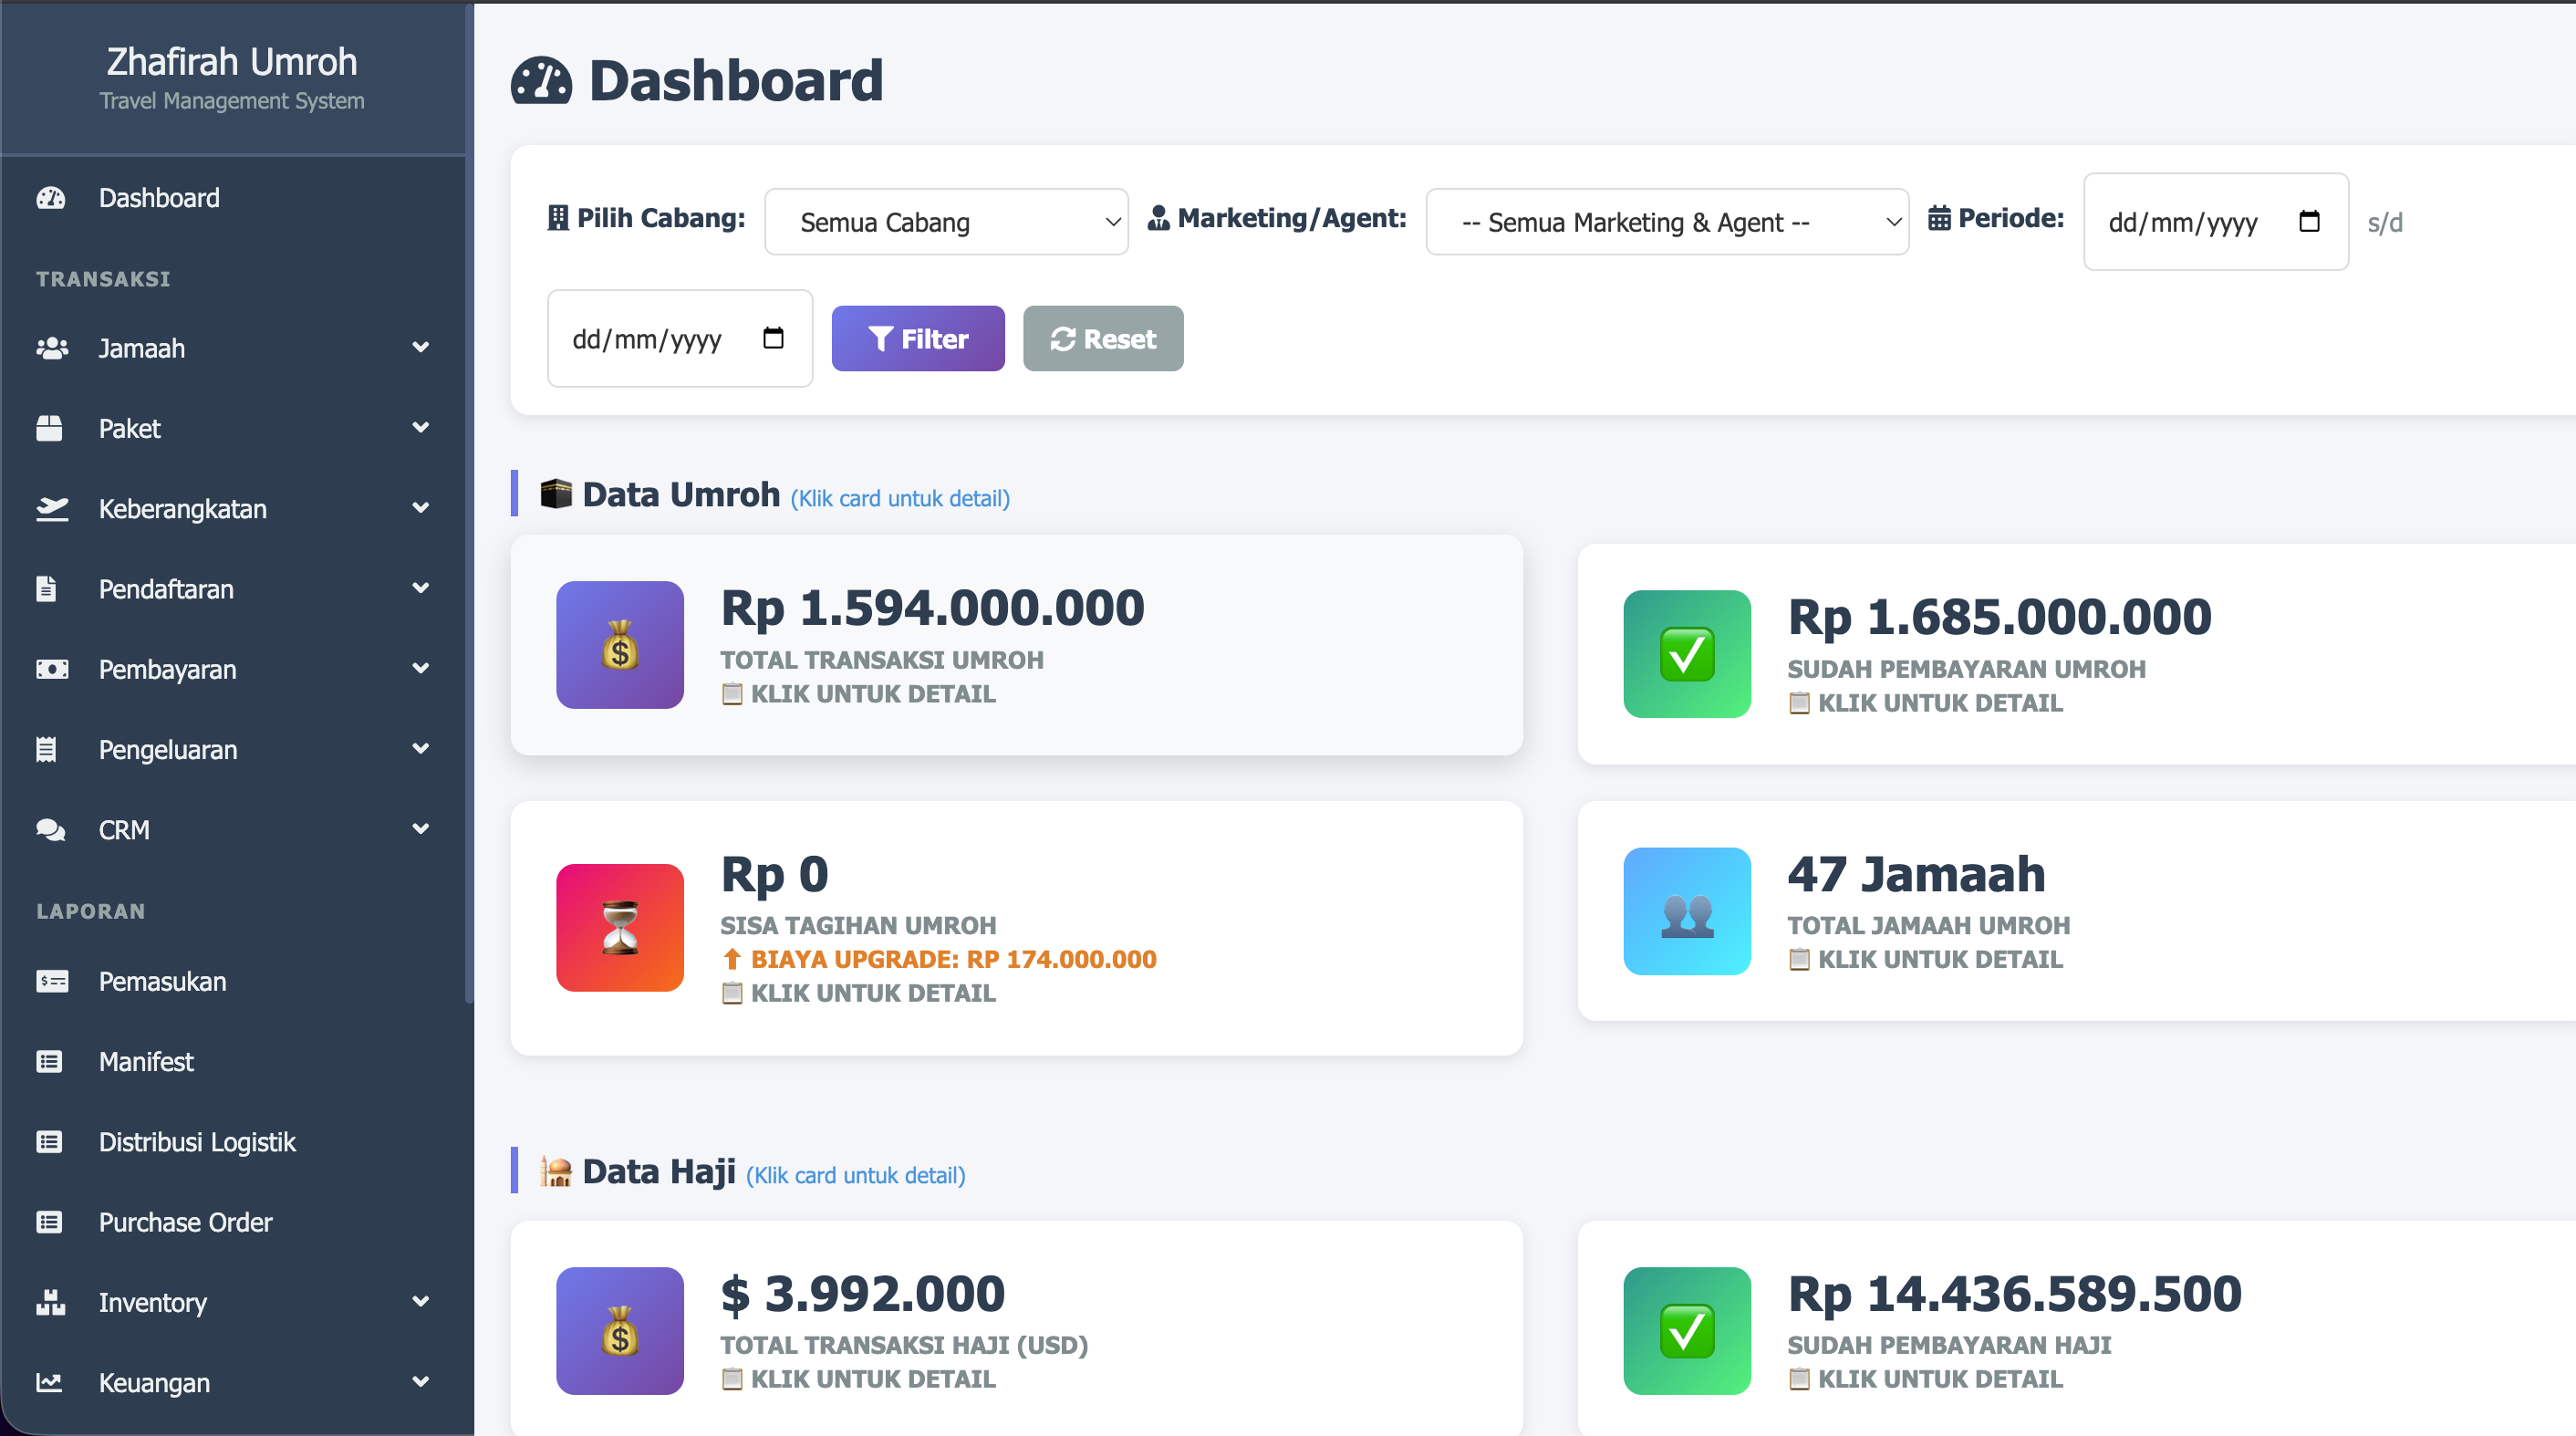Click the money bag icon on Total Transaksi Umroh

pos(620,645)
